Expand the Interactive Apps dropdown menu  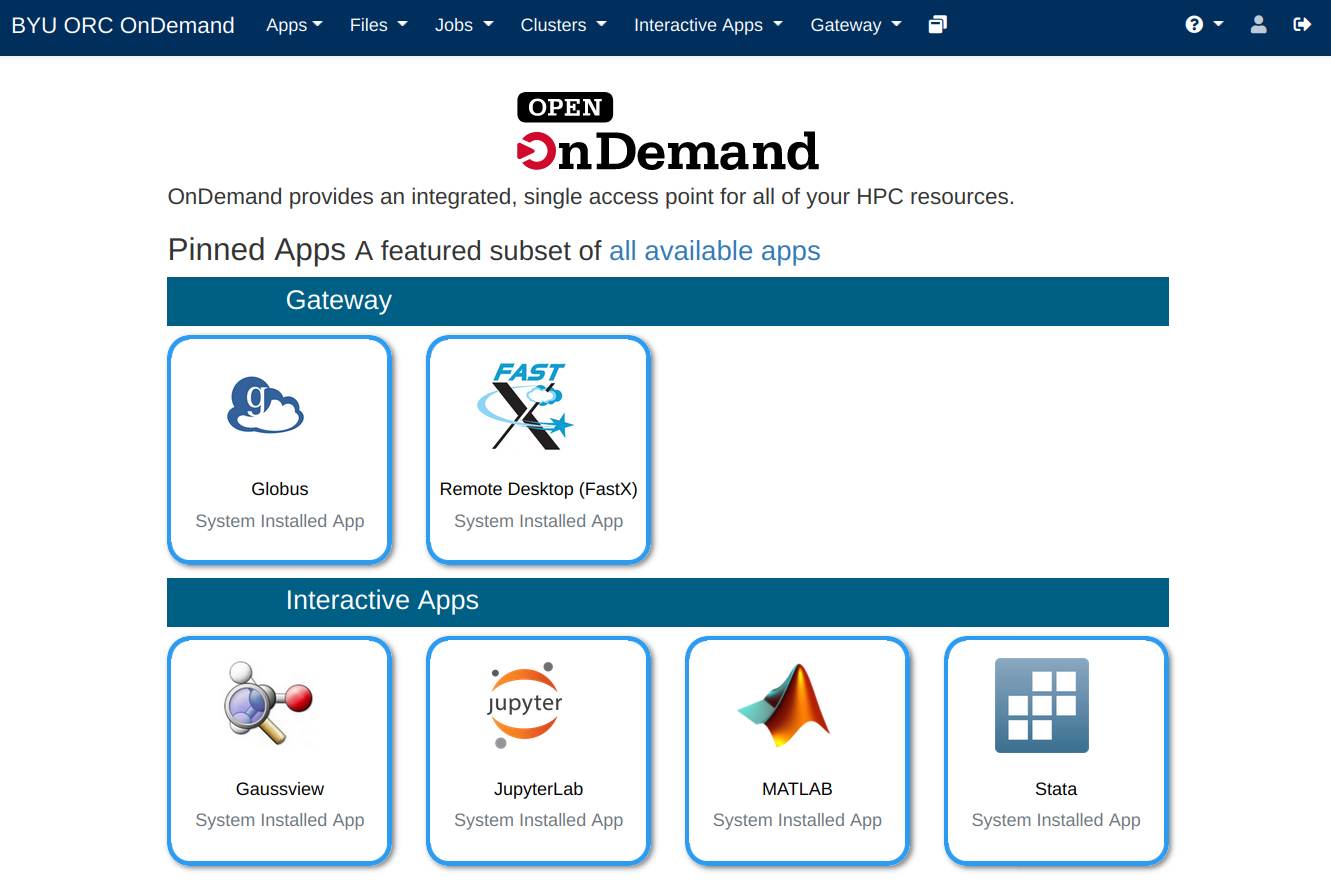pos(708,25)
